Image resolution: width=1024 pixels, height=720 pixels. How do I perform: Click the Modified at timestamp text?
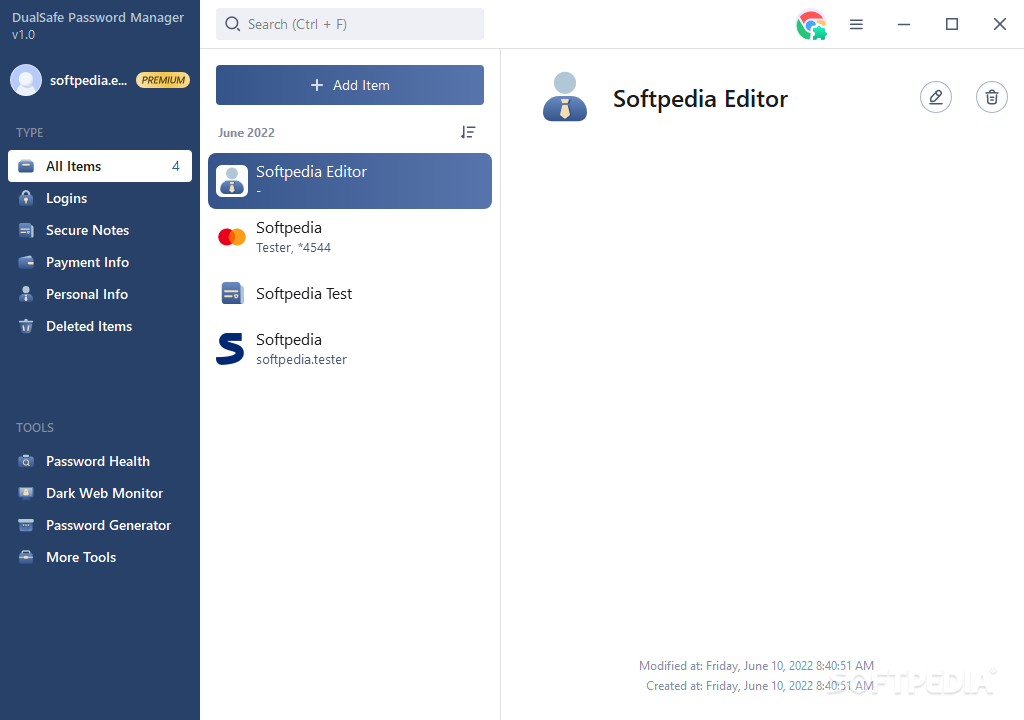pyautogui.click(x=756, y=666)
